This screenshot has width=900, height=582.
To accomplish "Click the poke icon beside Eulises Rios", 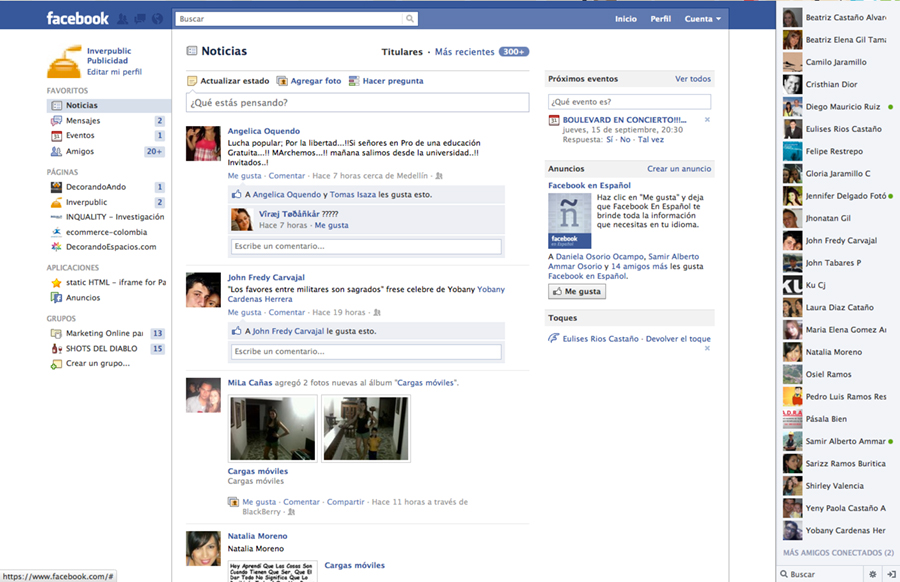I will (553, 339).
